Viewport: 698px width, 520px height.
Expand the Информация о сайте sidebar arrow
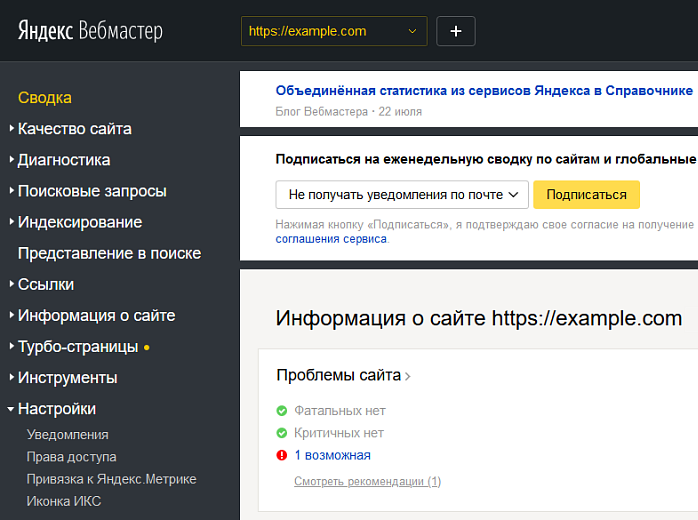(12, 315)
